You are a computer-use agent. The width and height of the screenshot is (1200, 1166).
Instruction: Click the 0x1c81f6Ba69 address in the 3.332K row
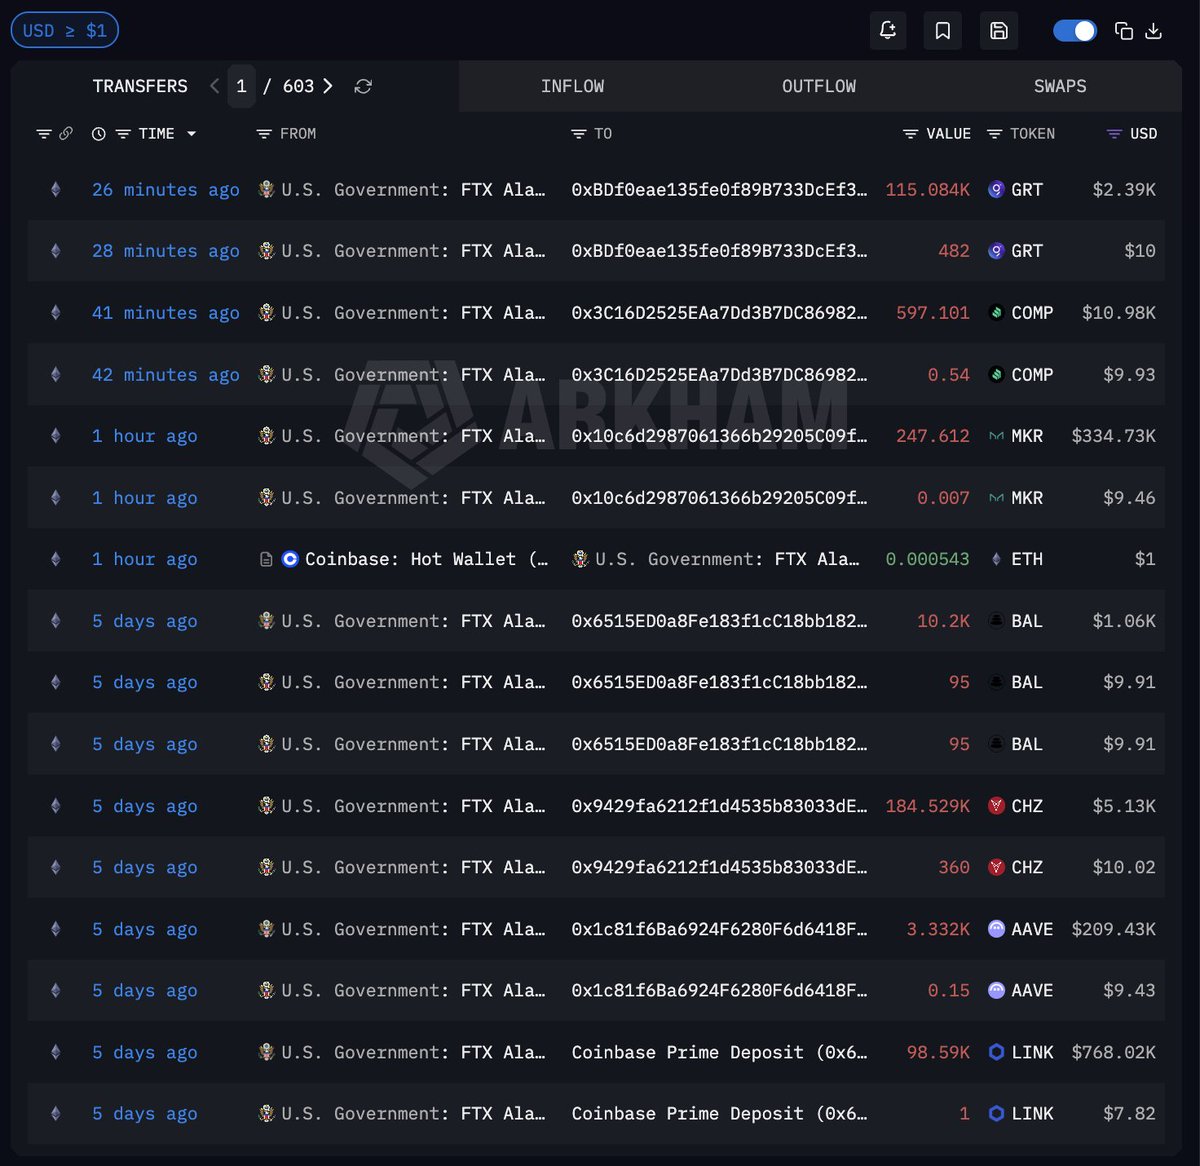[719, 929]
